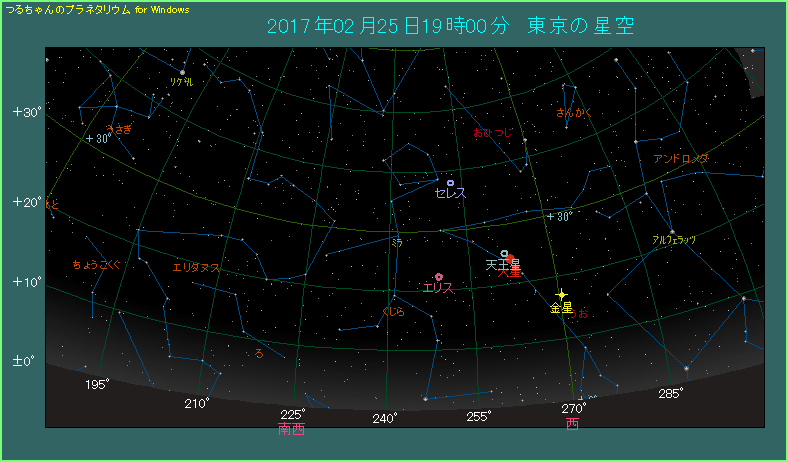The height and width of the screenshot is (462, 788).
Task: Click the Venus (金星) star marker
Action: click(x=561, y=294)
